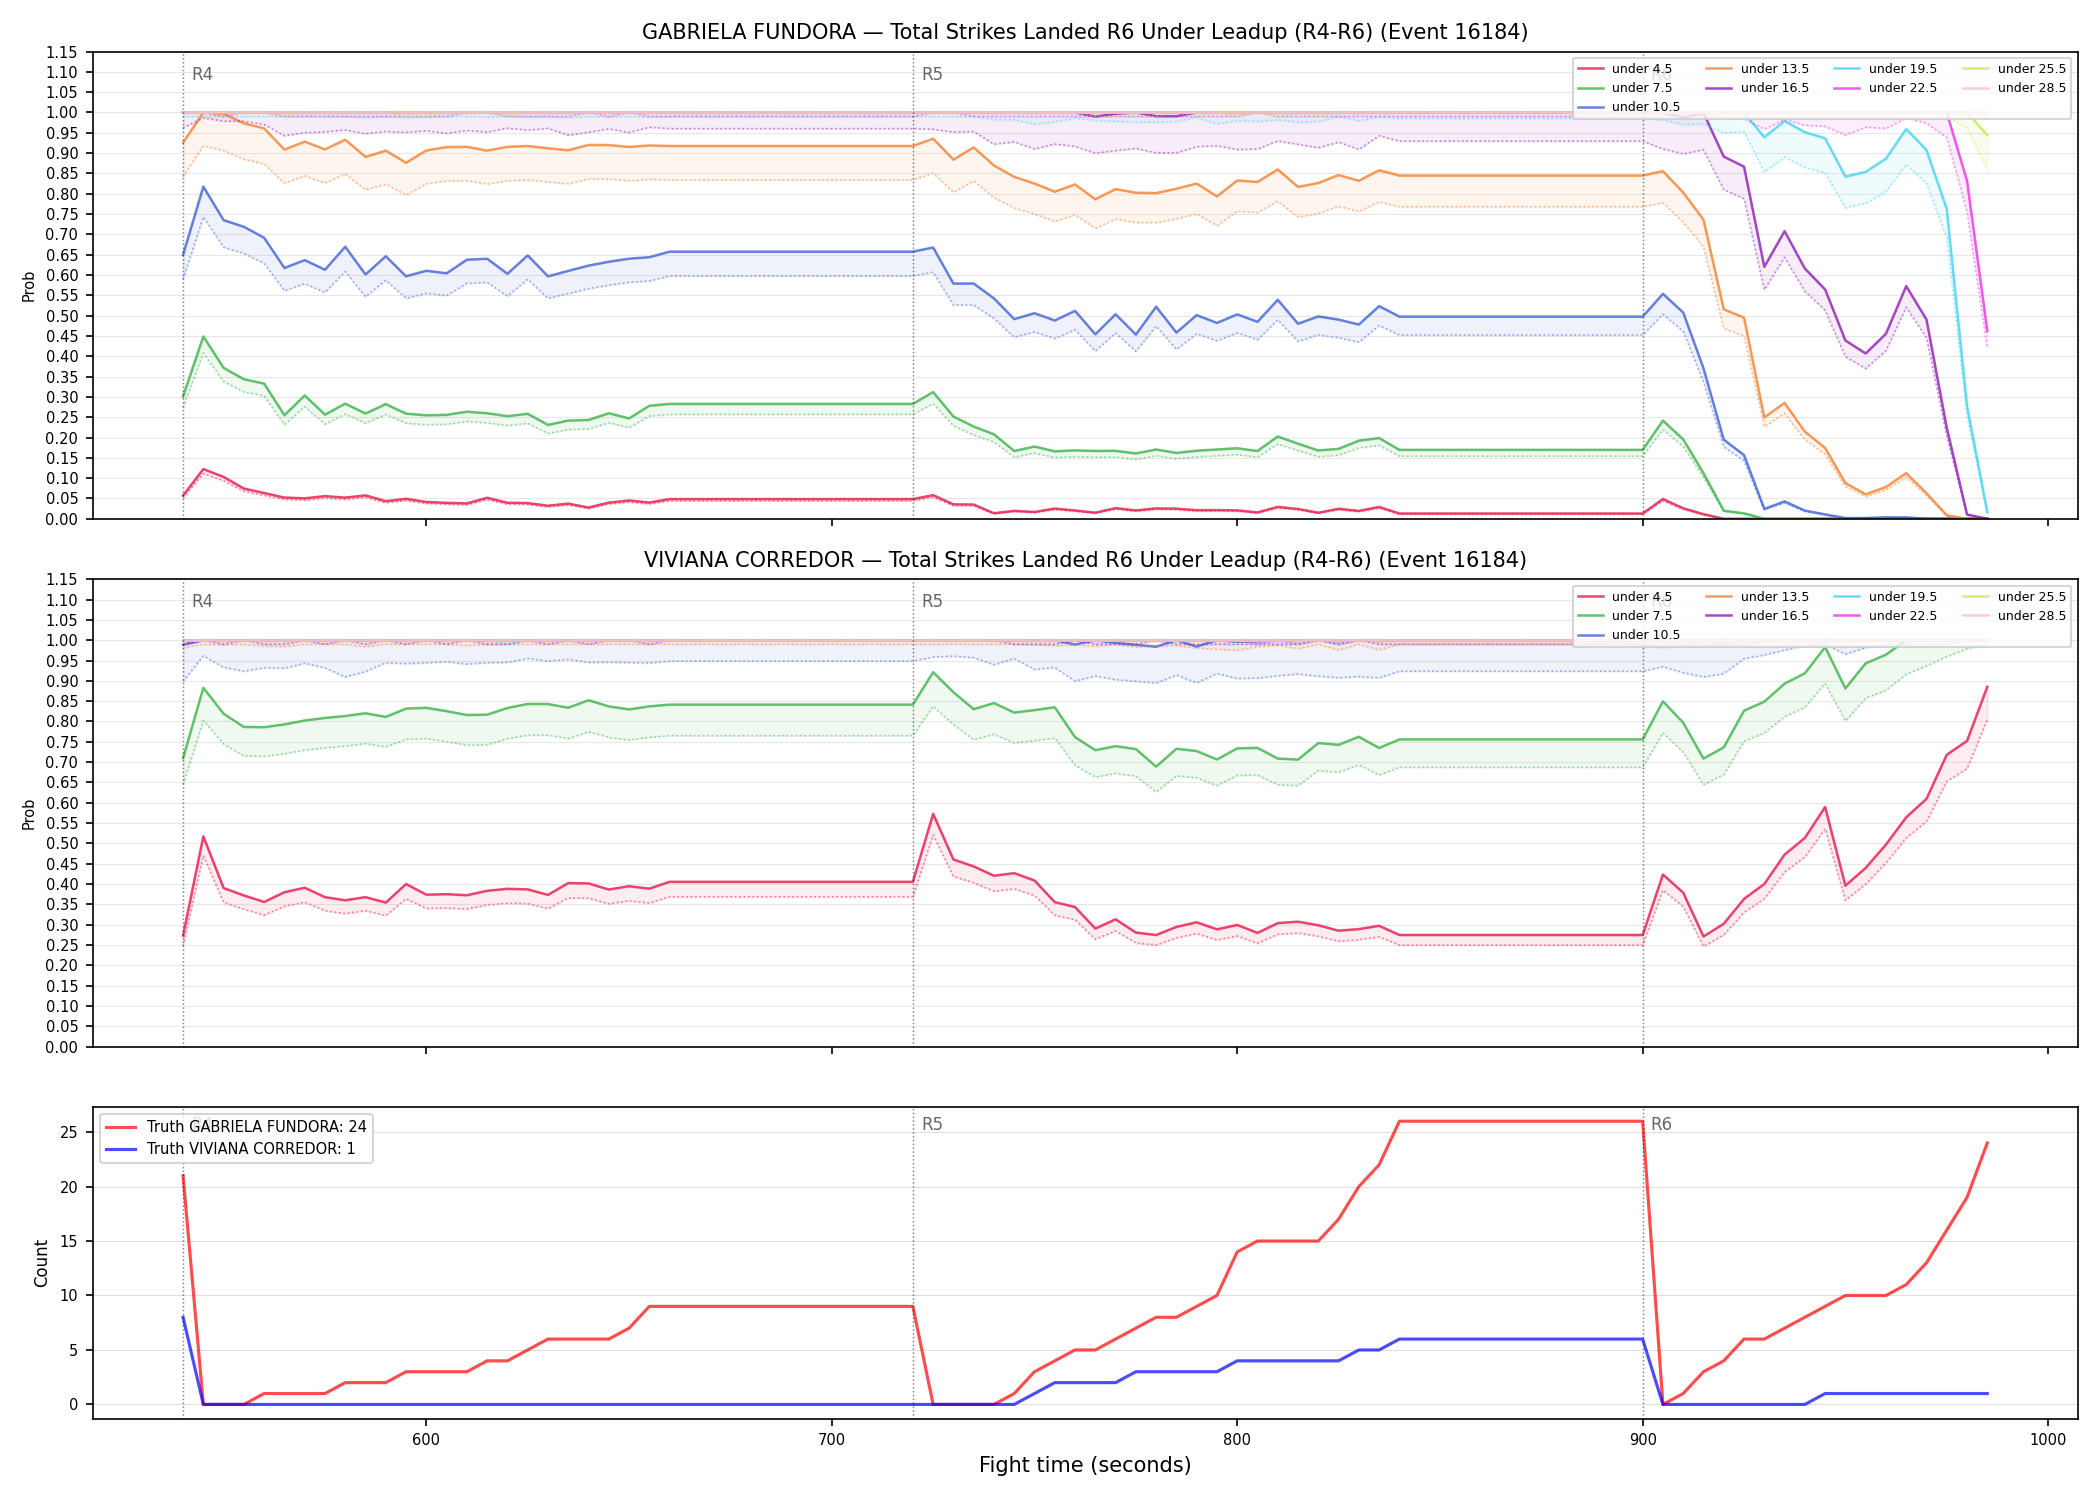Pick 'under 28.5' in the Corredor chart legend
The width and height of the screenshot is (2100, 1500).
click(2014, 616)
